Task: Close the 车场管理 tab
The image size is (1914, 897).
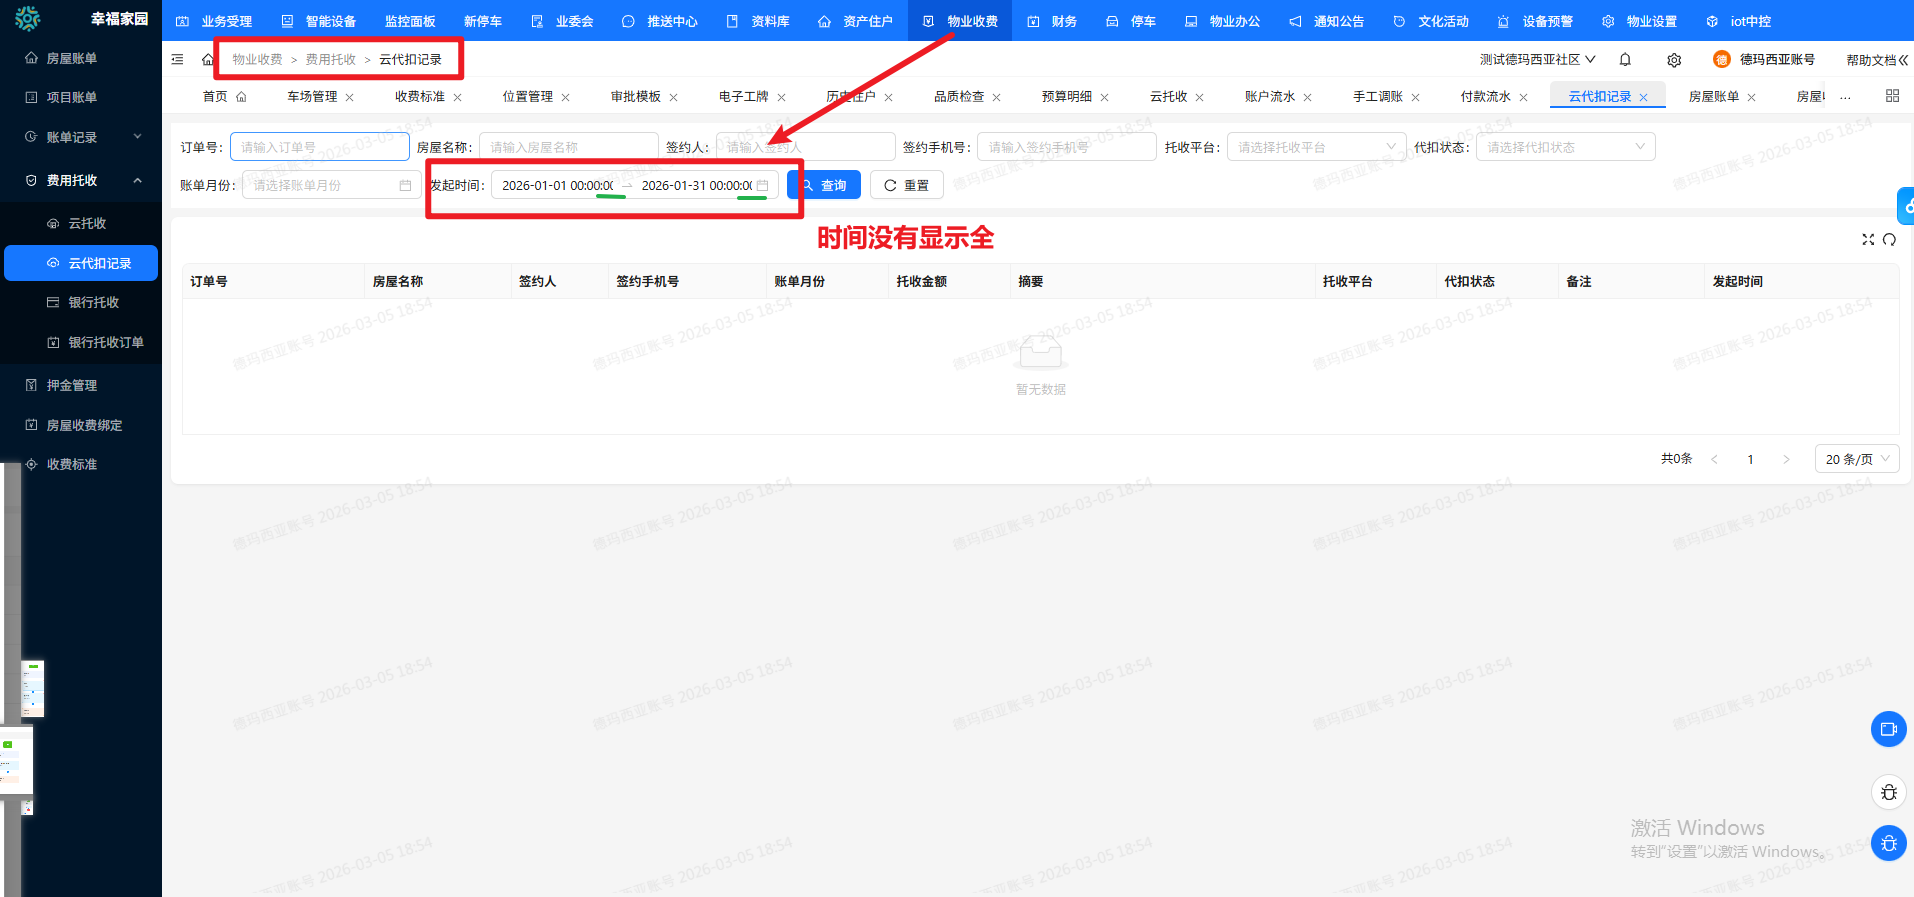Action: tap(350, 97)
